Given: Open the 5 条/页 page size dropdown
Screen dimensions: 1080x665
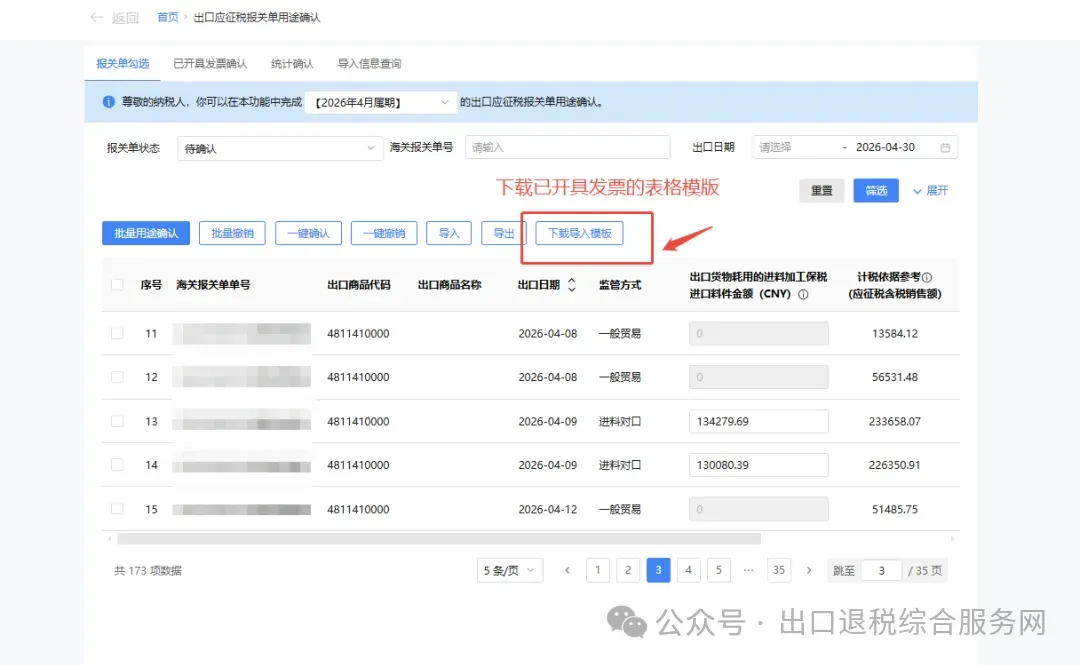Looking at the screenshot, I should [510, 571].
